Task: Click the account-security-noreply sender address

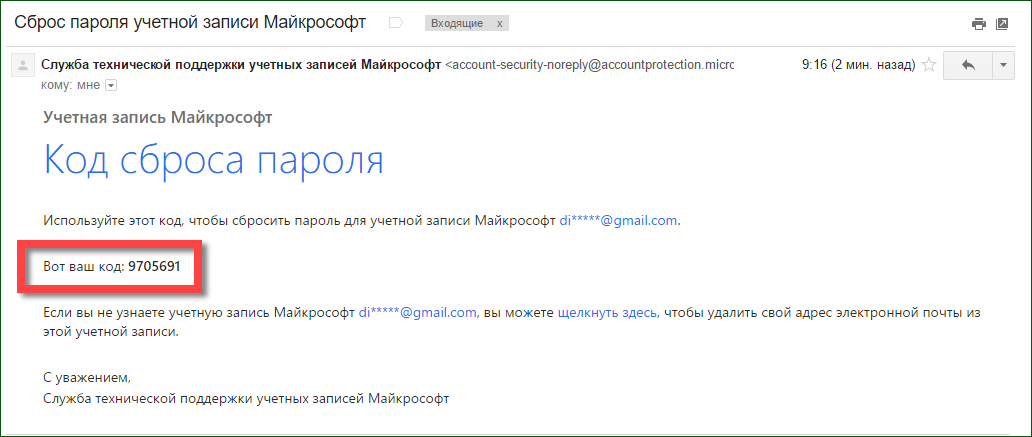Action: (x=590, y=65)
